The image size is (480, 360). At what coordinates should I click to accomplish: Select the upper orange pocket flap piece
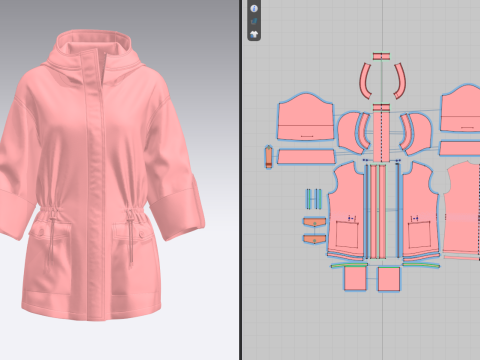314,222
